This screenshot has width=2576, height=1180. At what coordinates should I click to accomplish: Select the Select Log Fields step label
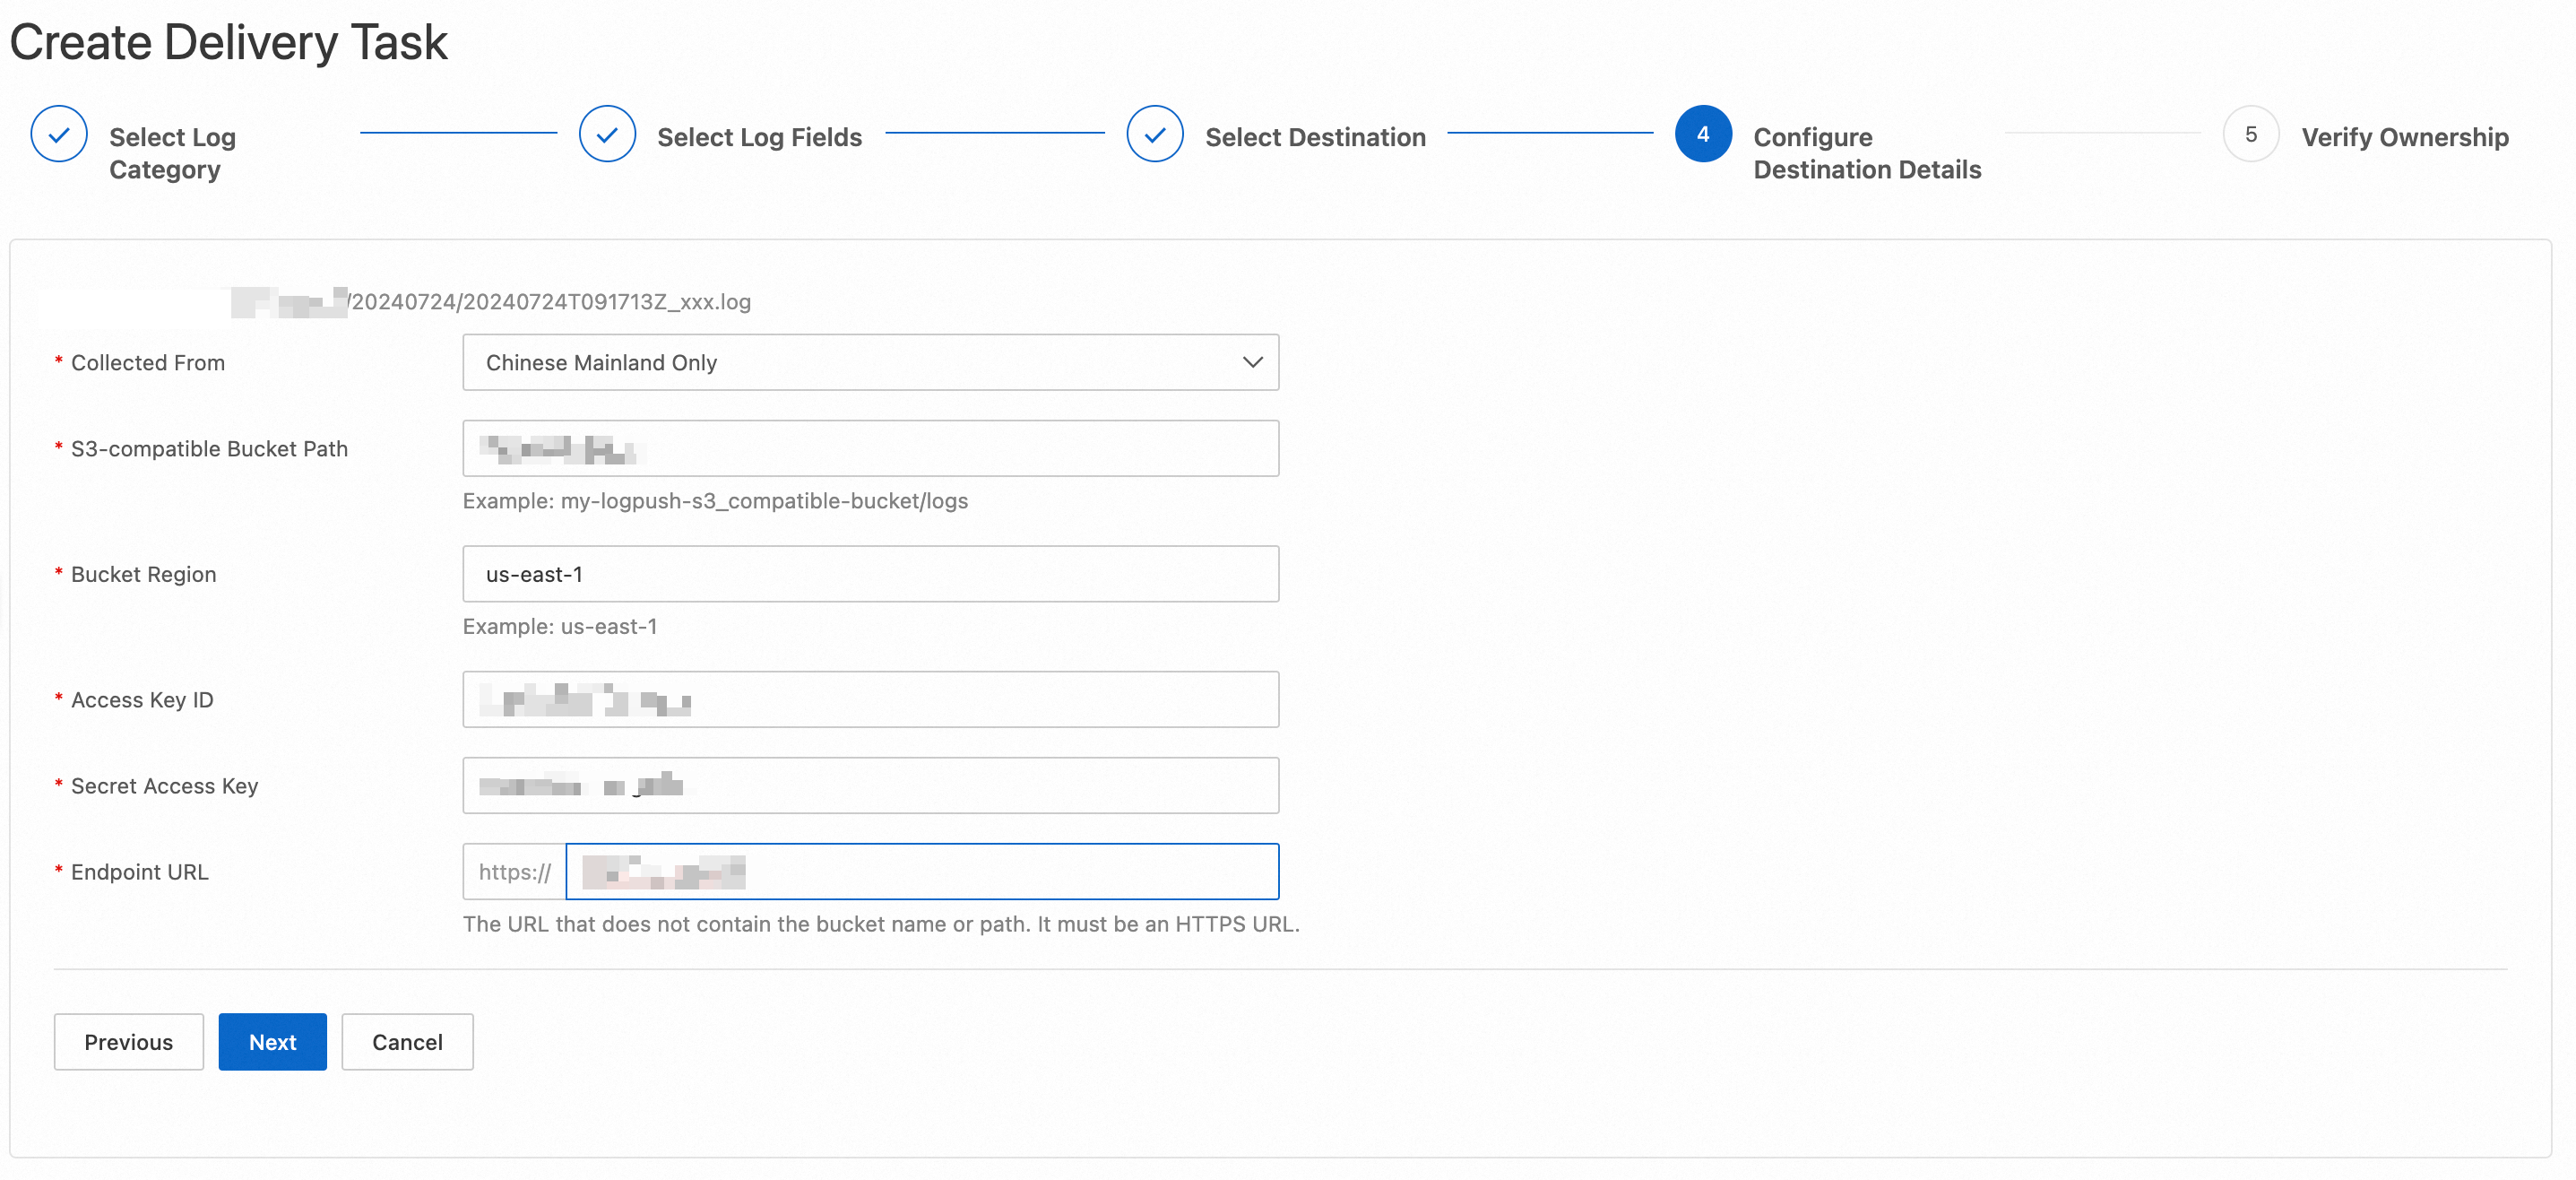759,137
